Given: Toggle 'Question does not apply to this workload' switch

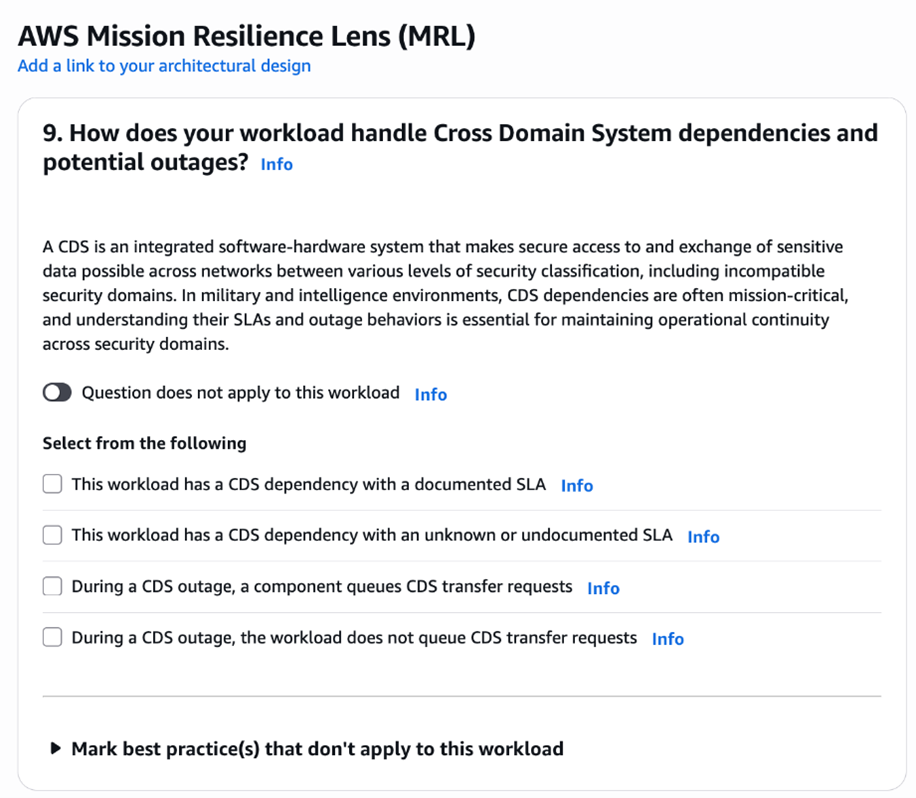Looking at the screenshot, I should click(57, 393).
